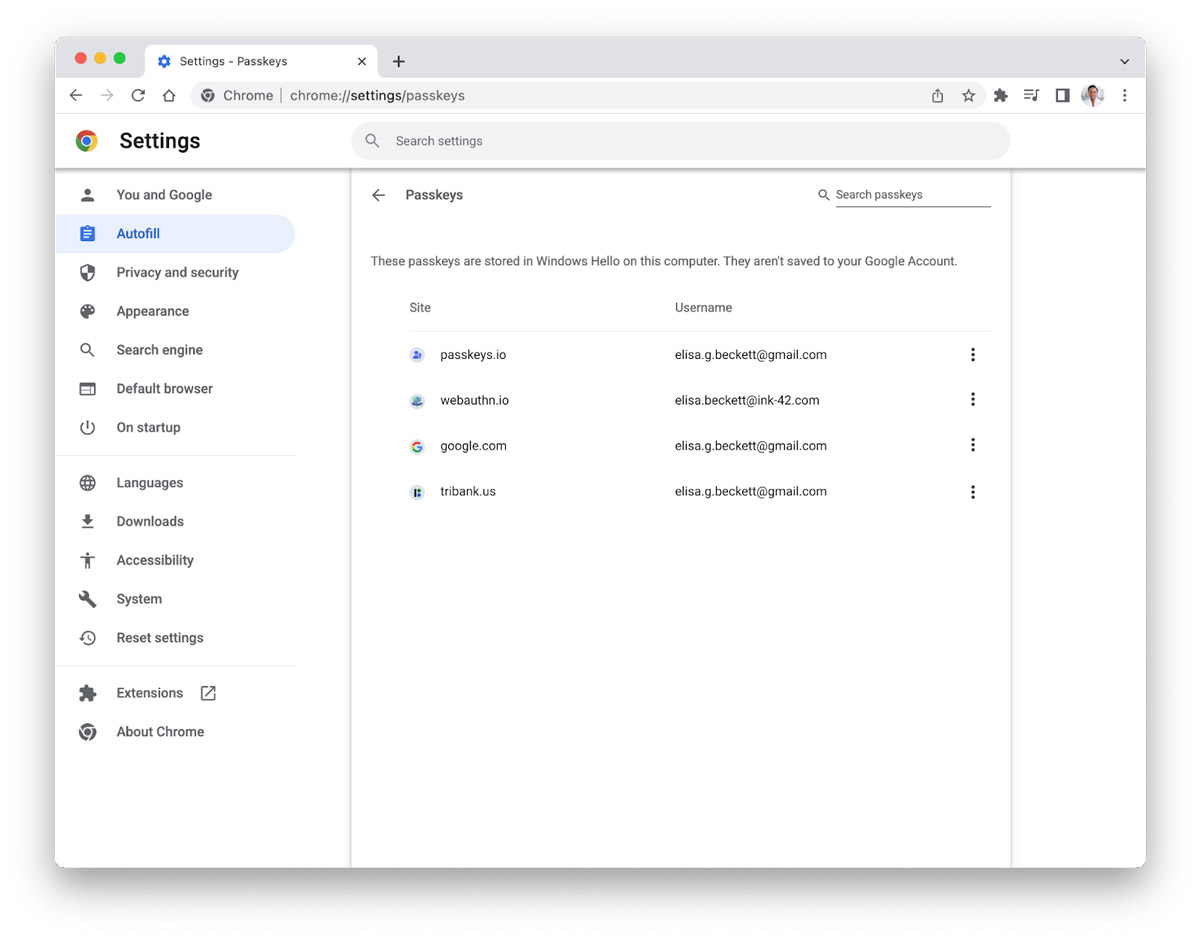Click the person icon beside You and Google
Viewport: 1200px width, 939px height.
coord(88,195)
